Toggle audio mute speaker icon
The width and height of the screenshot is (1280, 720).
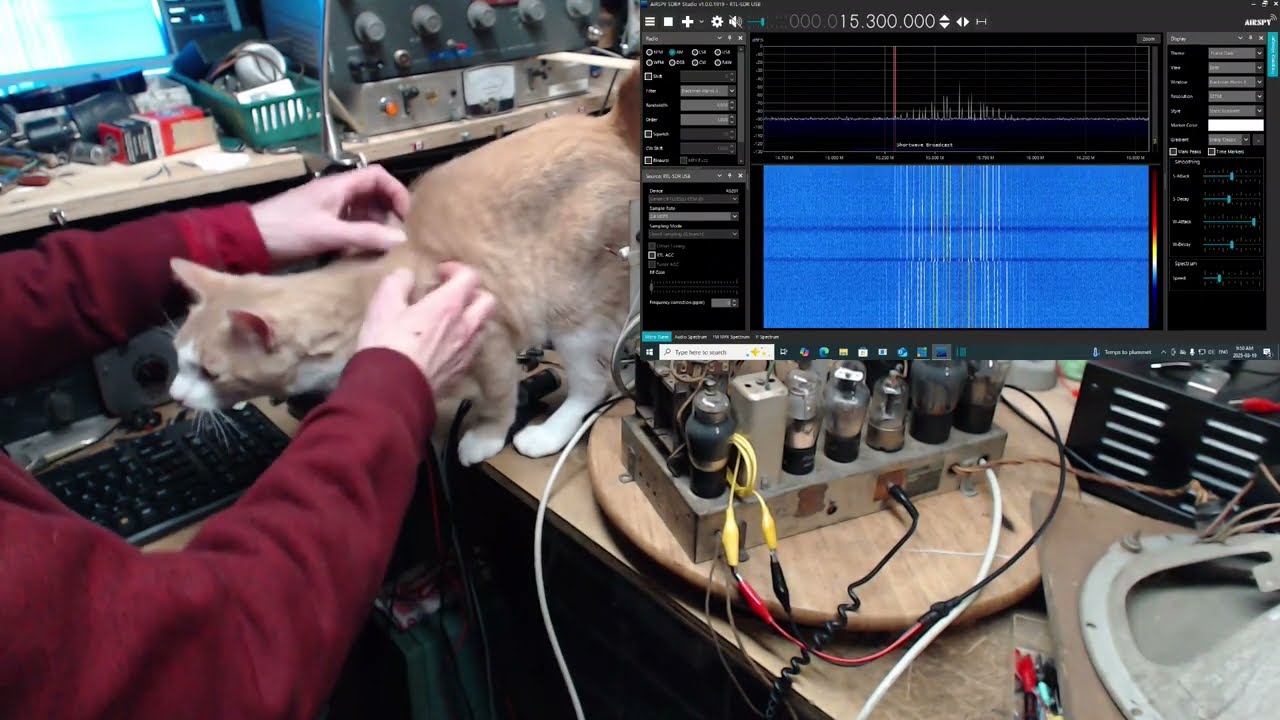click(x=736, y=21)
